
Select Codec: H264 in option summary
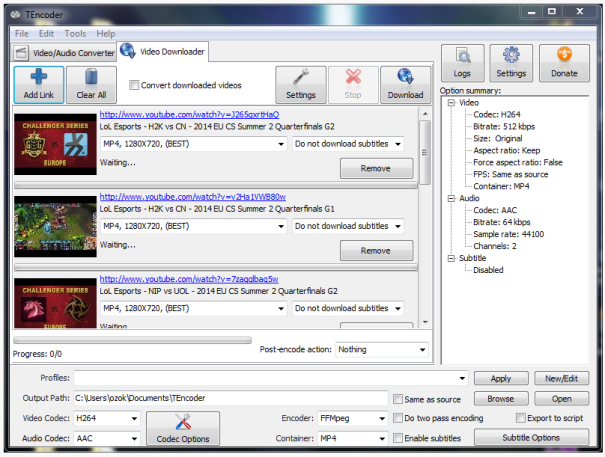click(x=497, y=115)
